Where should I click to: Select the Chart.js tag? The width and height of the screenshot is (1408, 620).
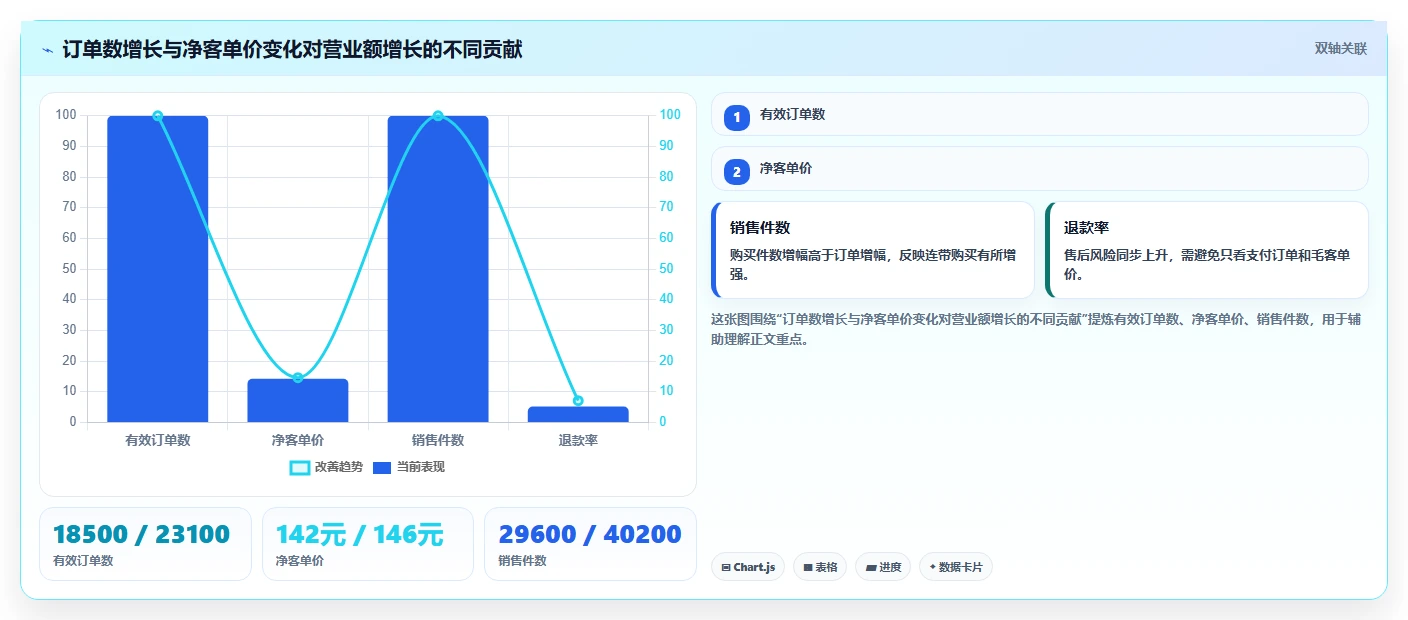click(x=748, y=567)
